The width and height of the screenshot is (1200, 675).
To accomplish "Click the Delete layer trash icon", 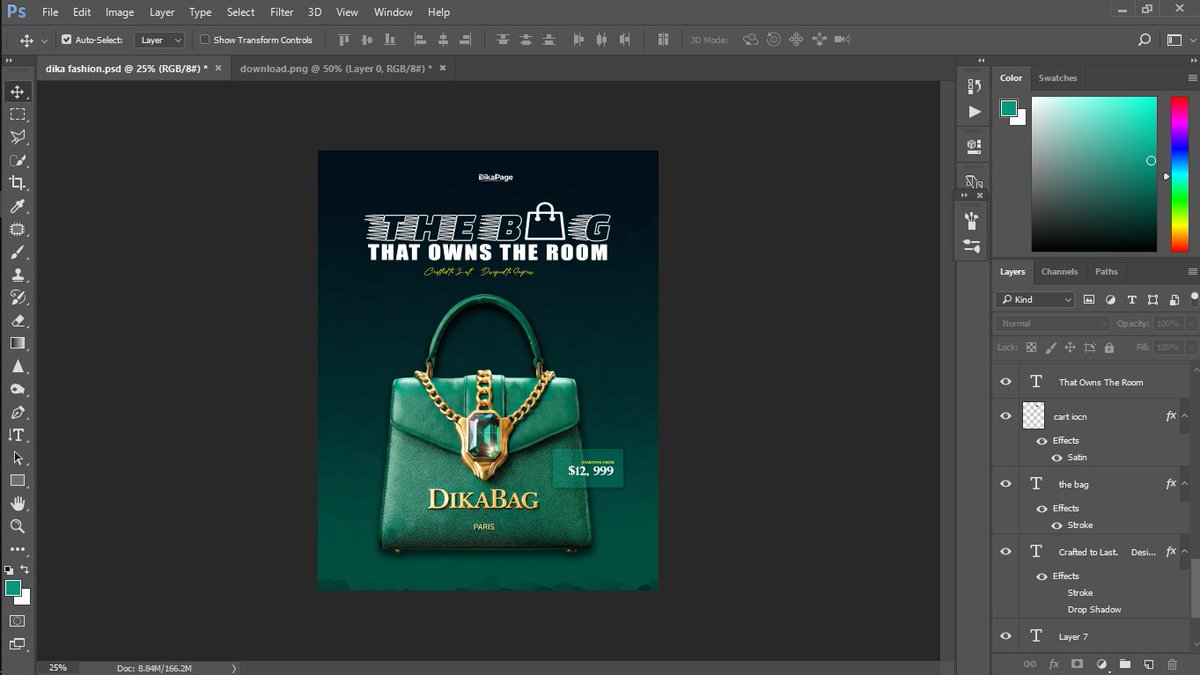I will point(1172,663).
